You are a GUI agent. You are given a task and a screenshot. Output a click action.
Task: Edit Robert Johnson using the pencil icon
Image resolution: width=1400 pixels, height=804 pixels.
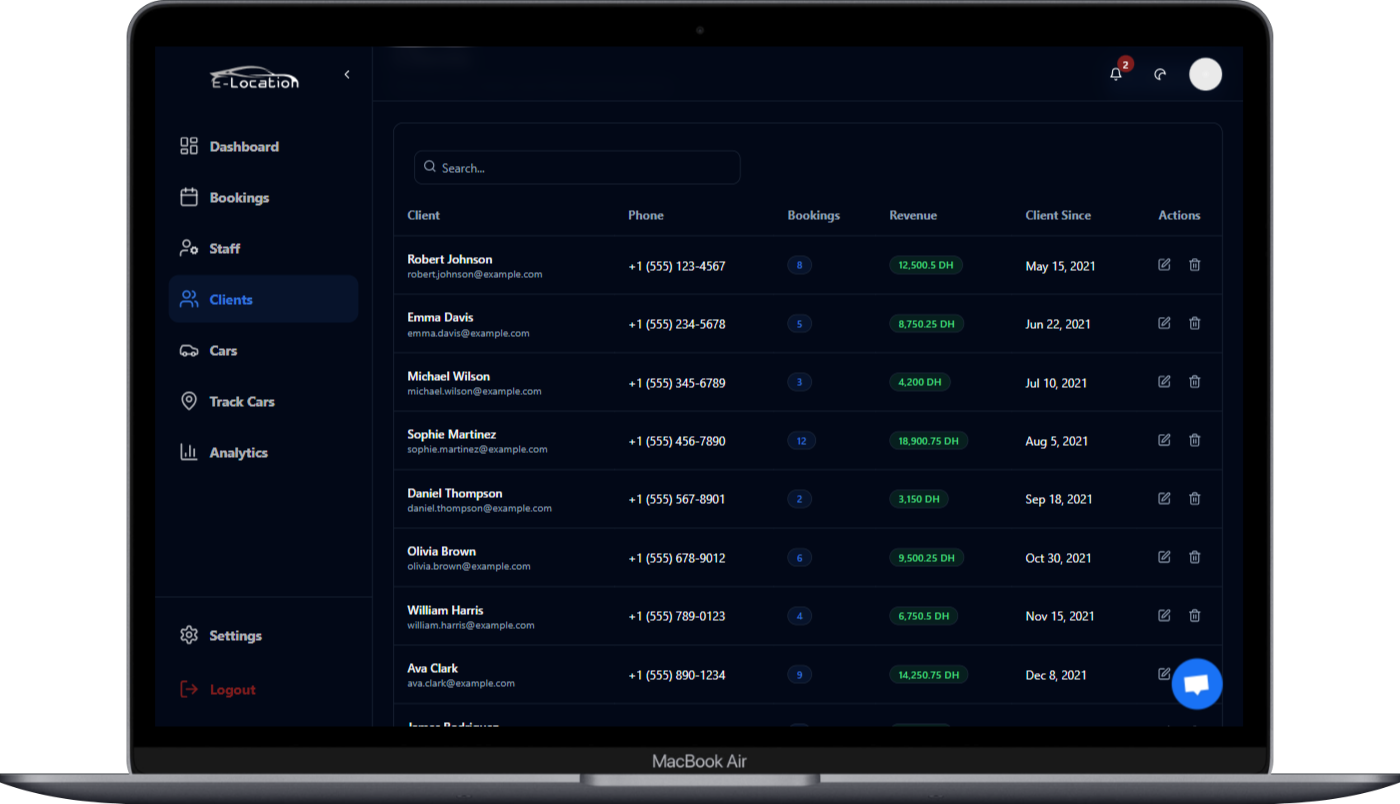click(1164, 265)
